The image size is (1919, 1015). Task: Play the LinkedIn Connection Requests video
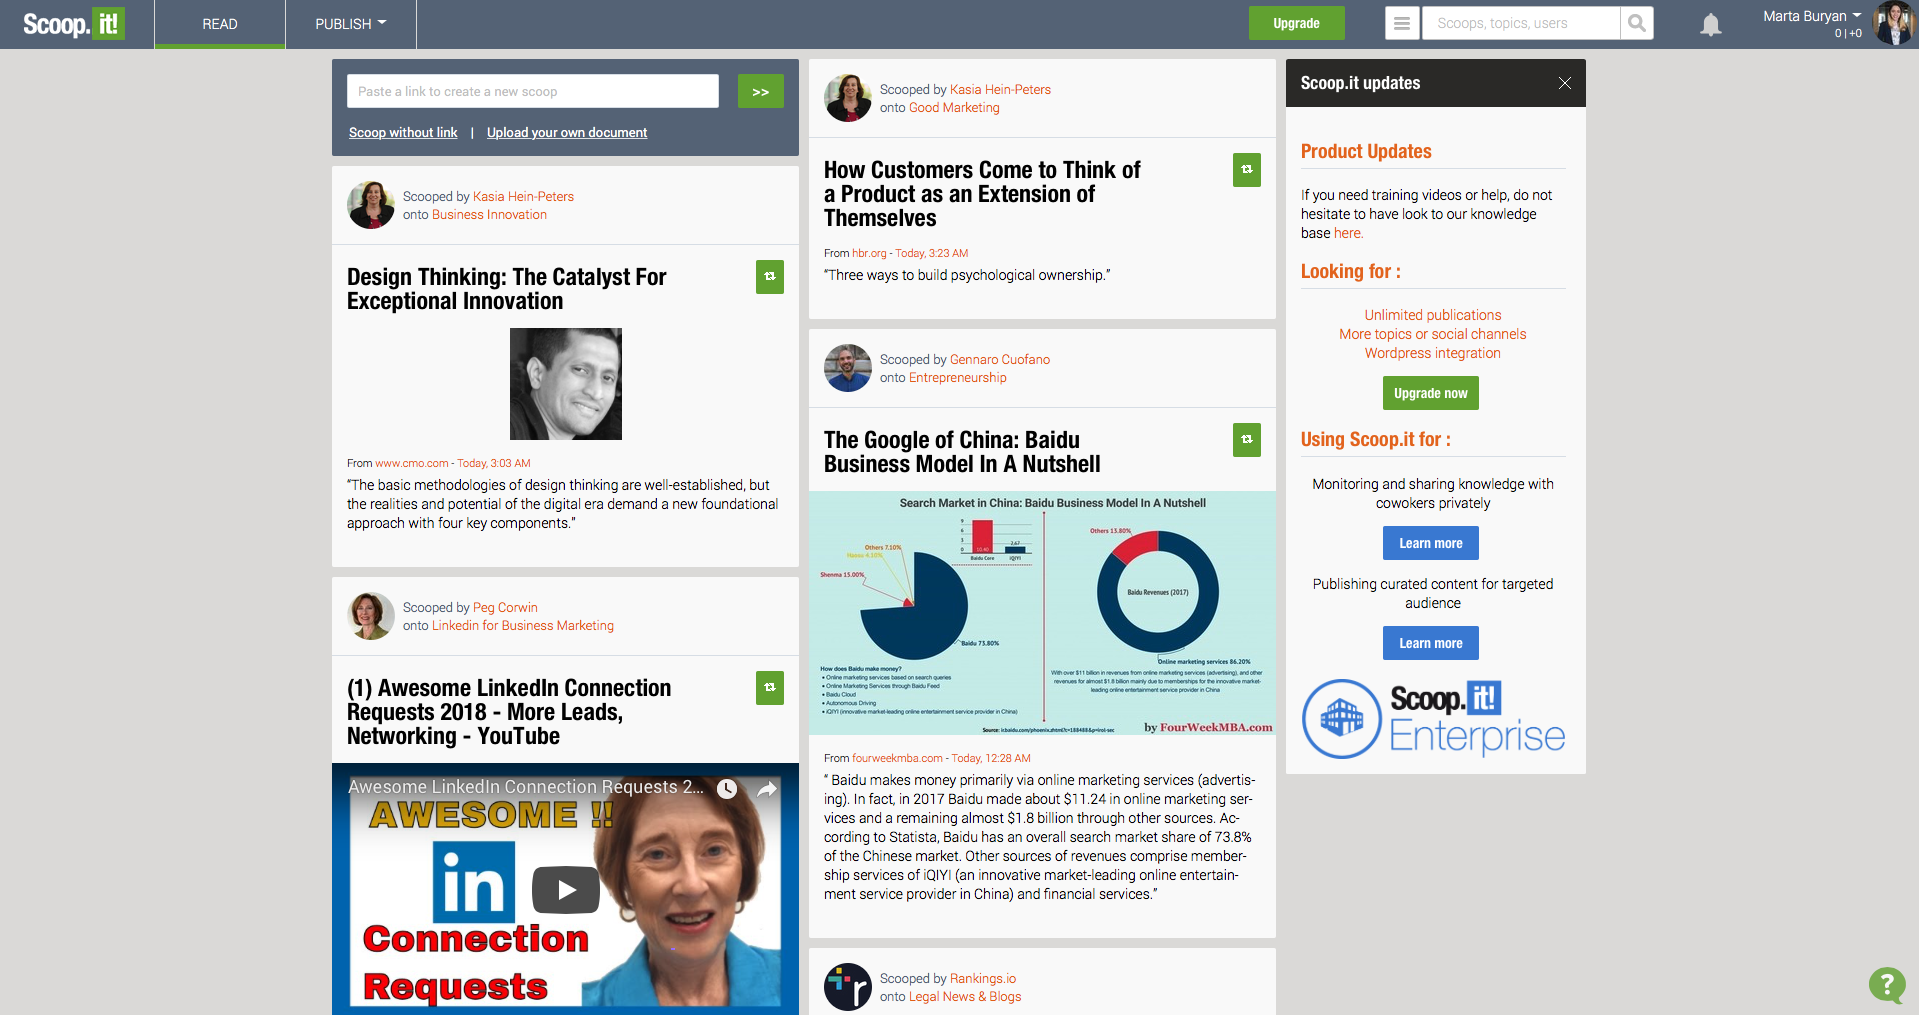tap(566, 889)
